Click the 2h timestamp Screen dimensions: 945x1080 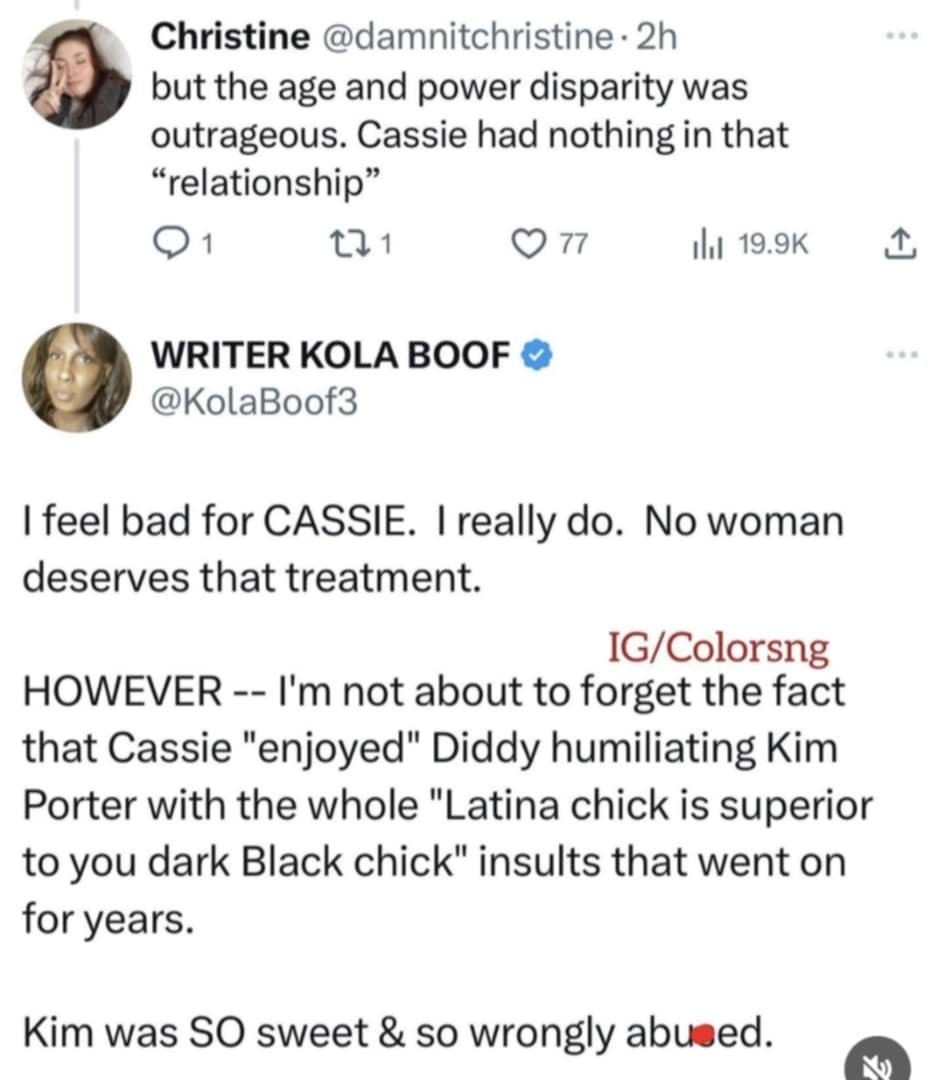656,37
